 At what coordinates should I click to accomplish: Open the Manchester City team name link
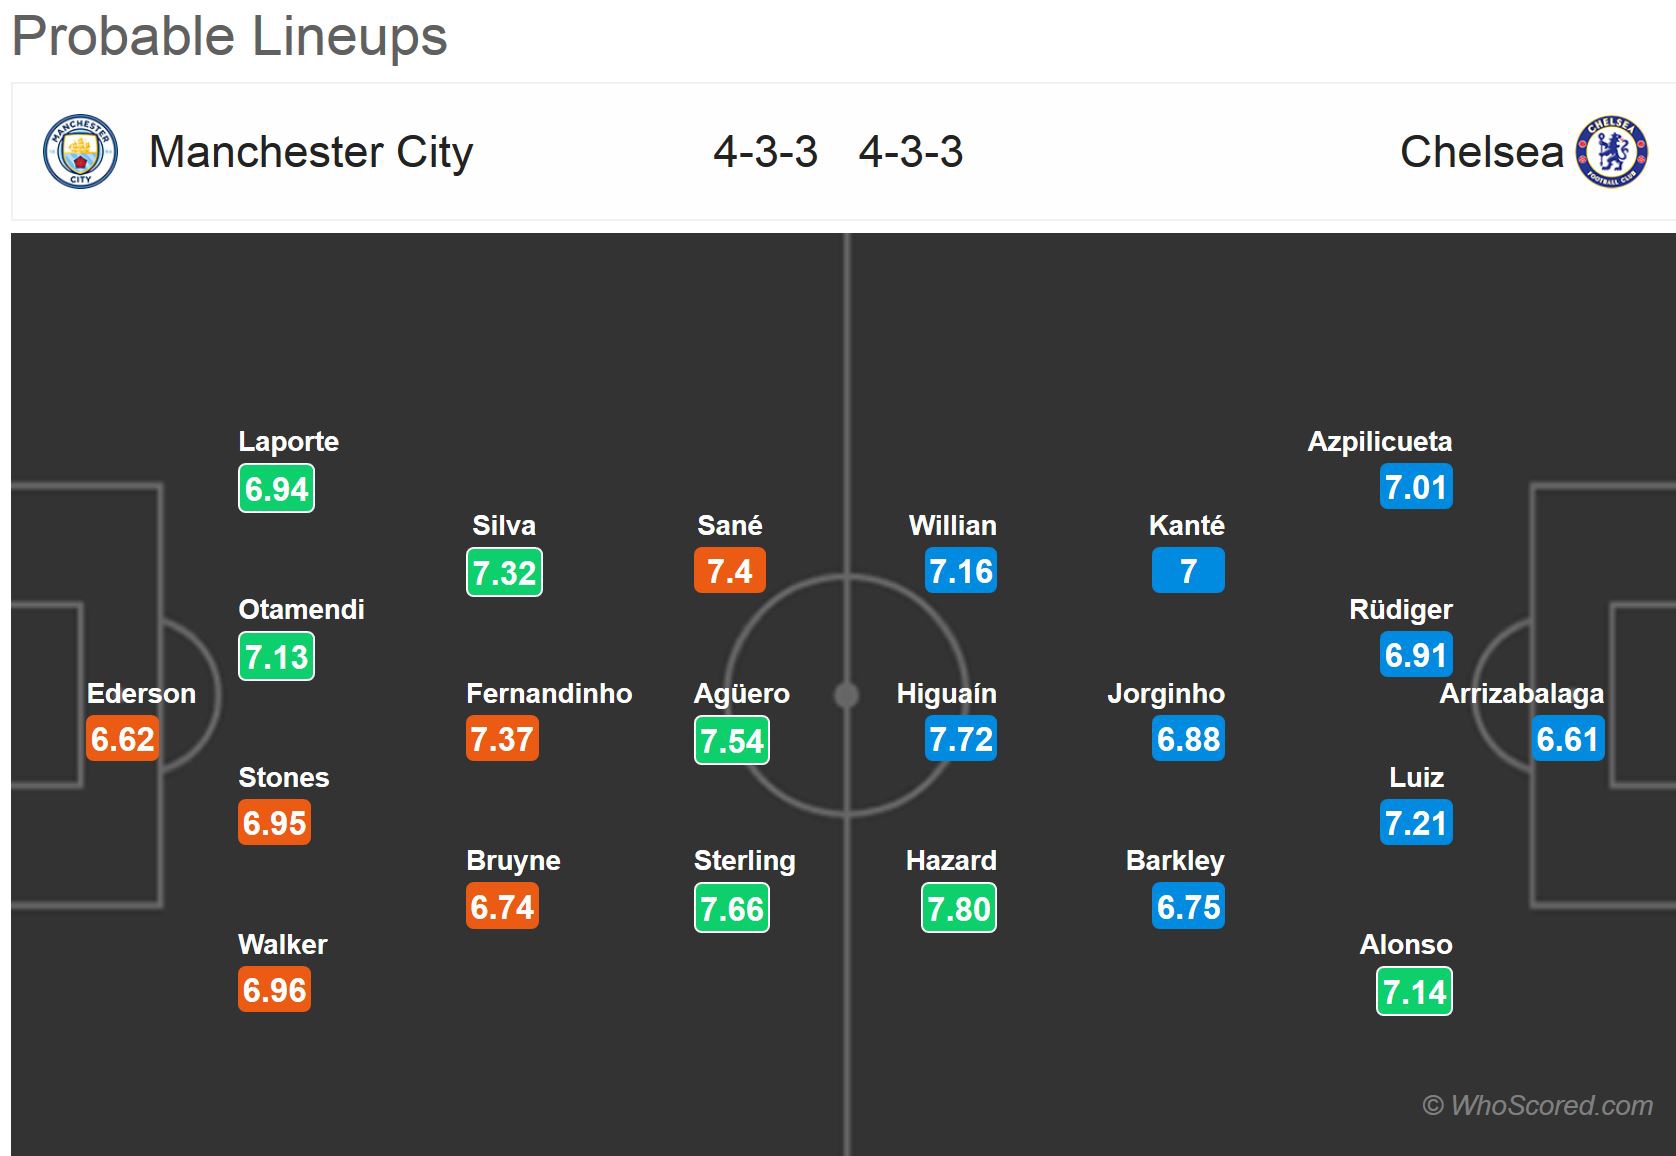click(x=310, y=152)
